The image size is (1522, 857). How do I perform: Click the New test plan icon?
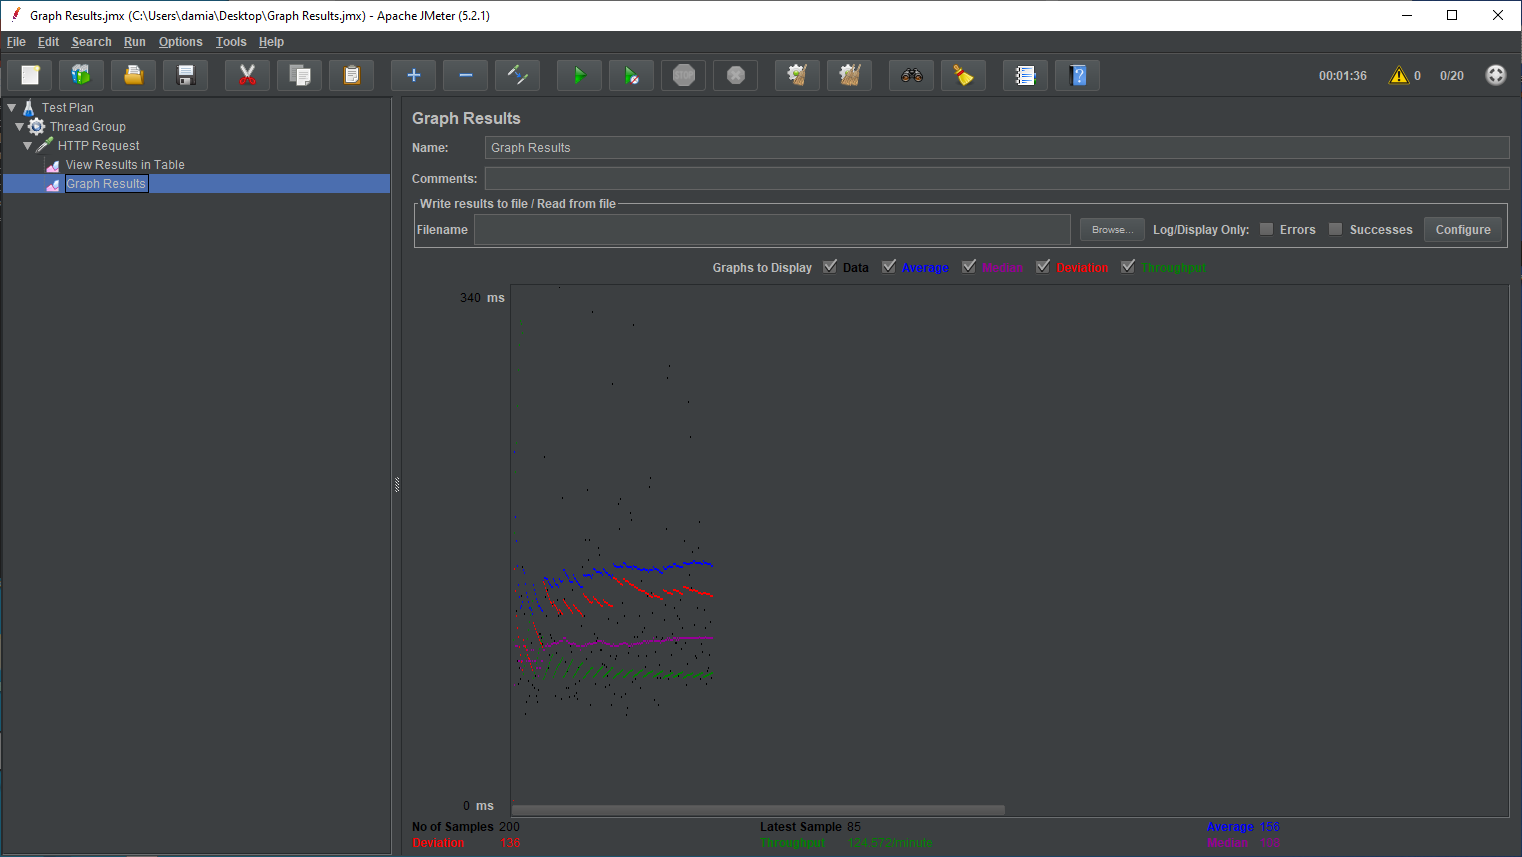point(30,75)
